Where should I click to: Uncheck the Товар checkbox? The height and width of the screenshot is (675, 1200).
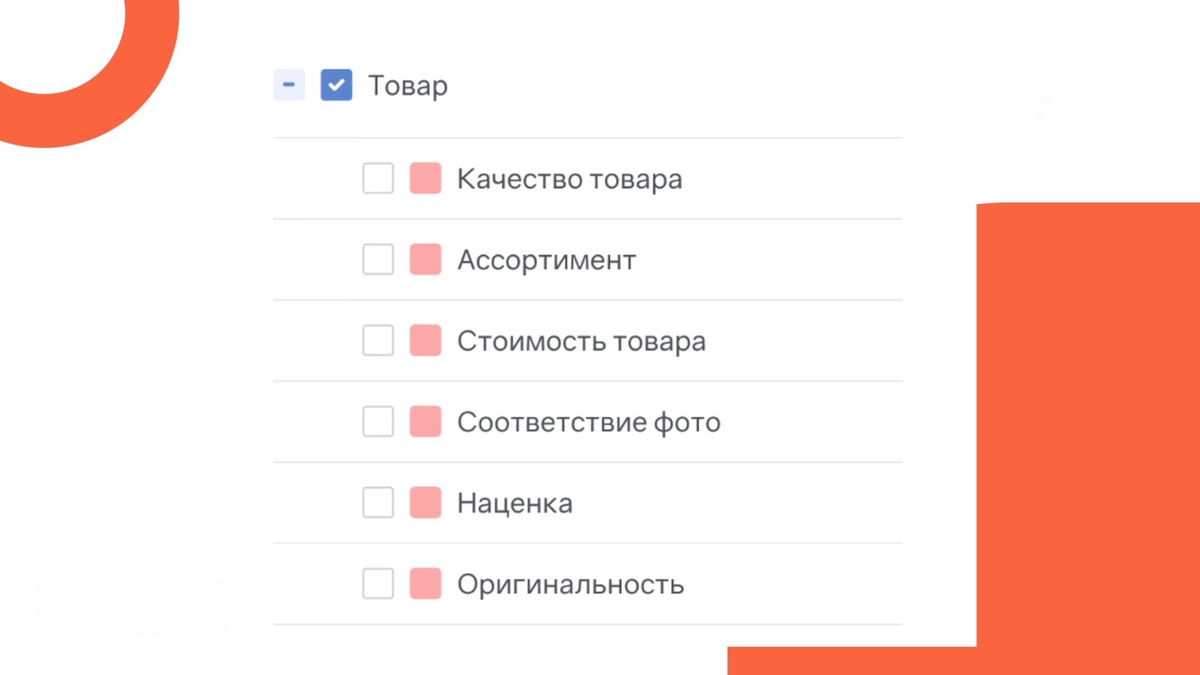point(336,85)
